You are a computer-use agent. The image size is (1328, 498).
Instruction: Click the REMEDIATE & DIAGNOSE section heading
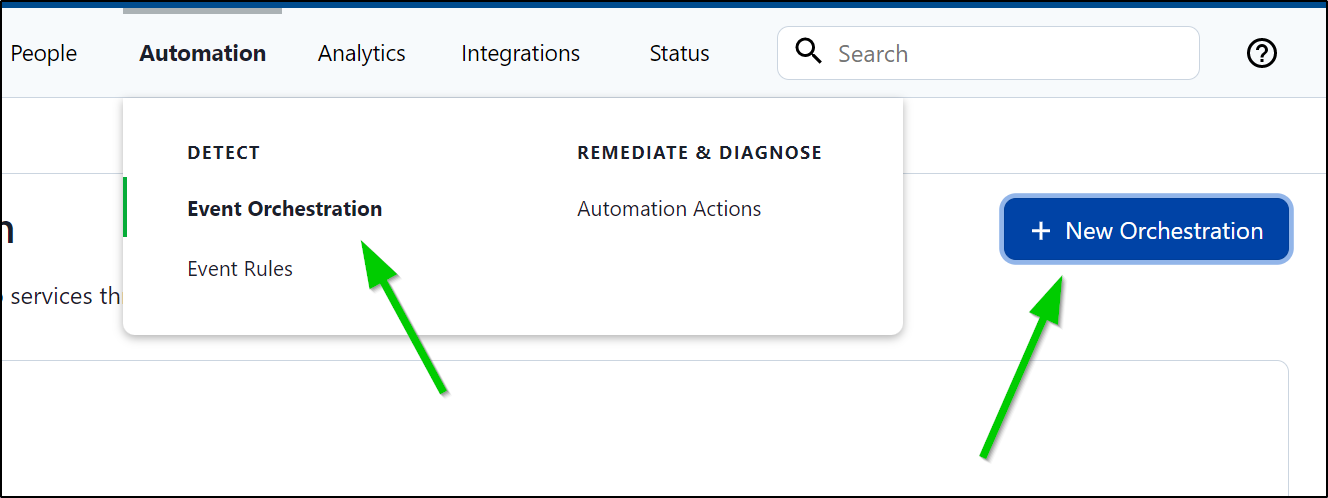click(700, 153)
